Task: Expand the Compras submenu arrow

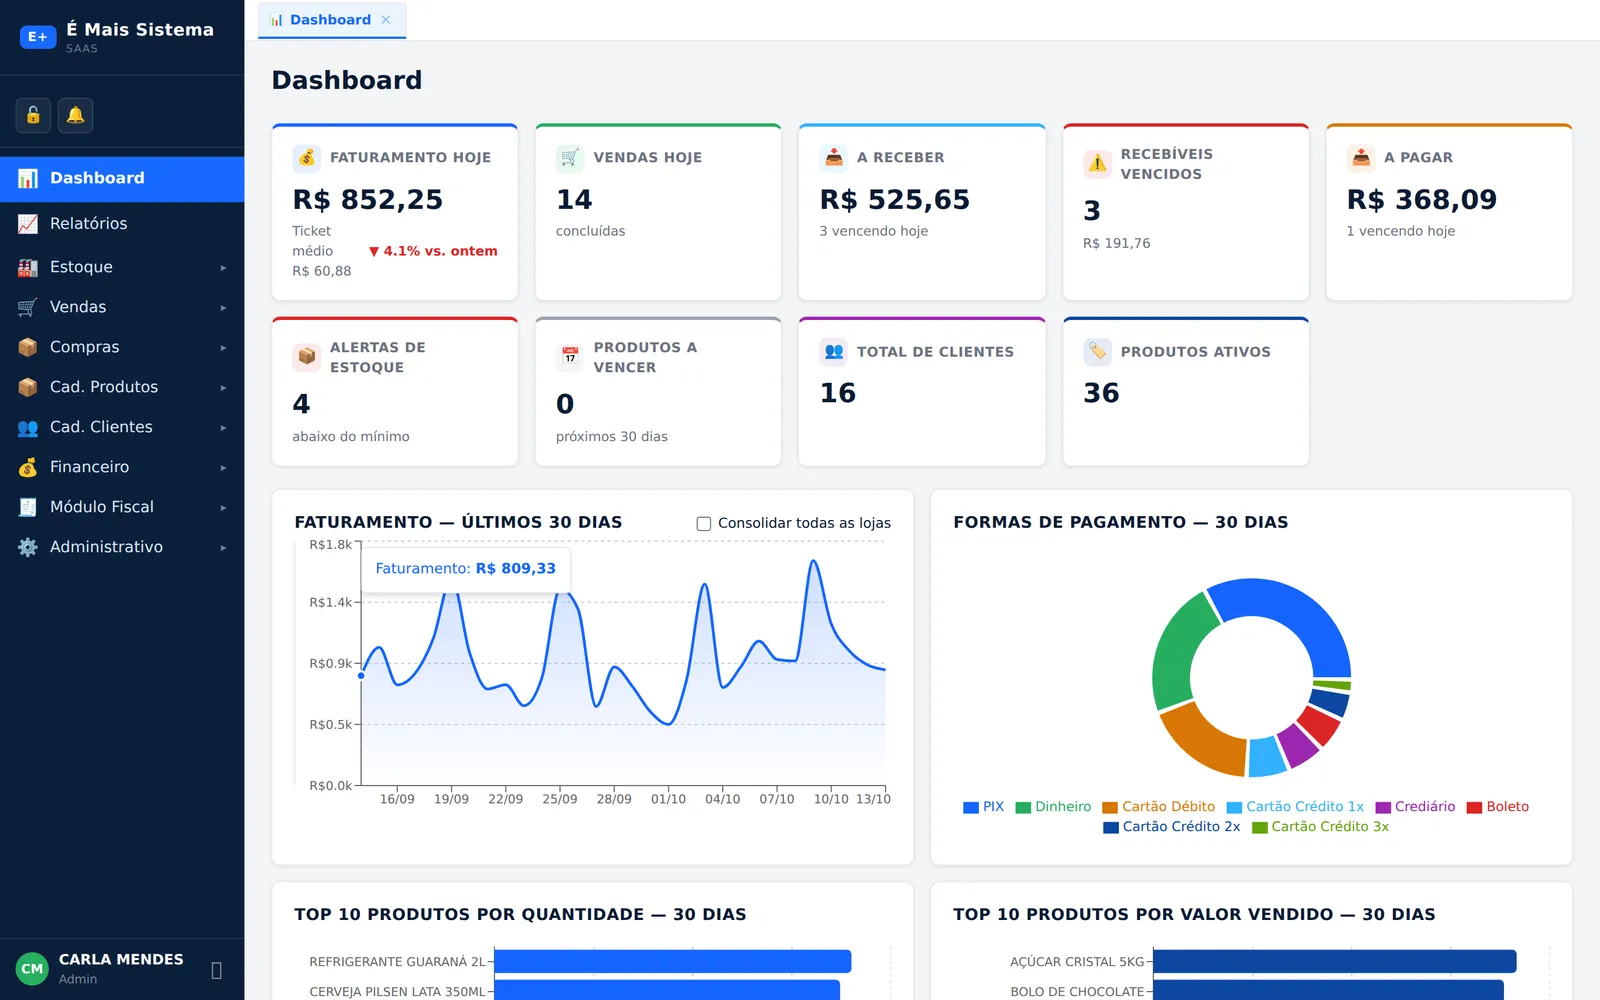Action: [x=223, y=348]
